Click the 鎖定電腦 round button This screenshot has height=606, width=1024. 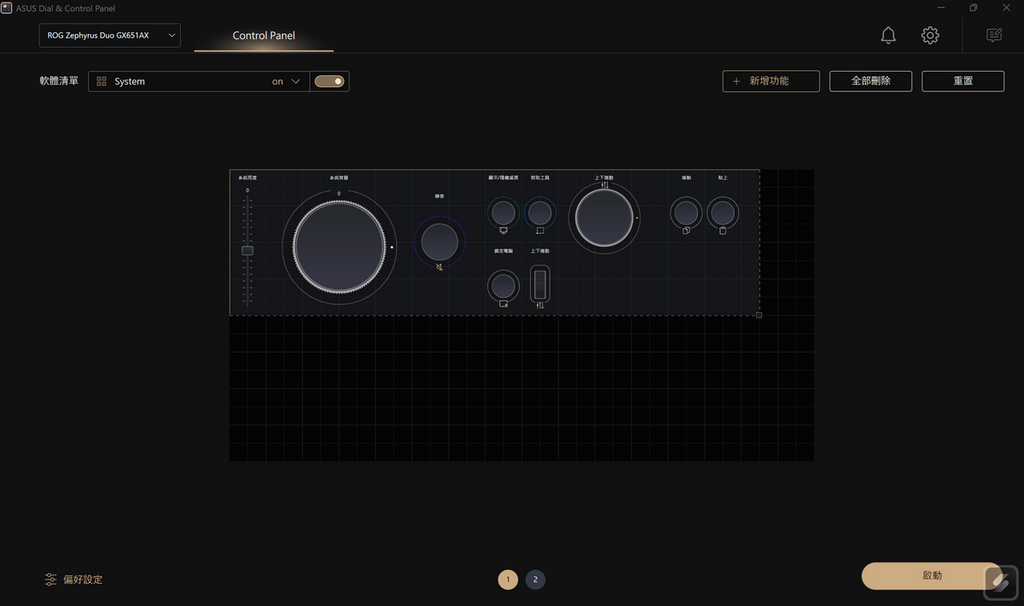coord(504,285)
